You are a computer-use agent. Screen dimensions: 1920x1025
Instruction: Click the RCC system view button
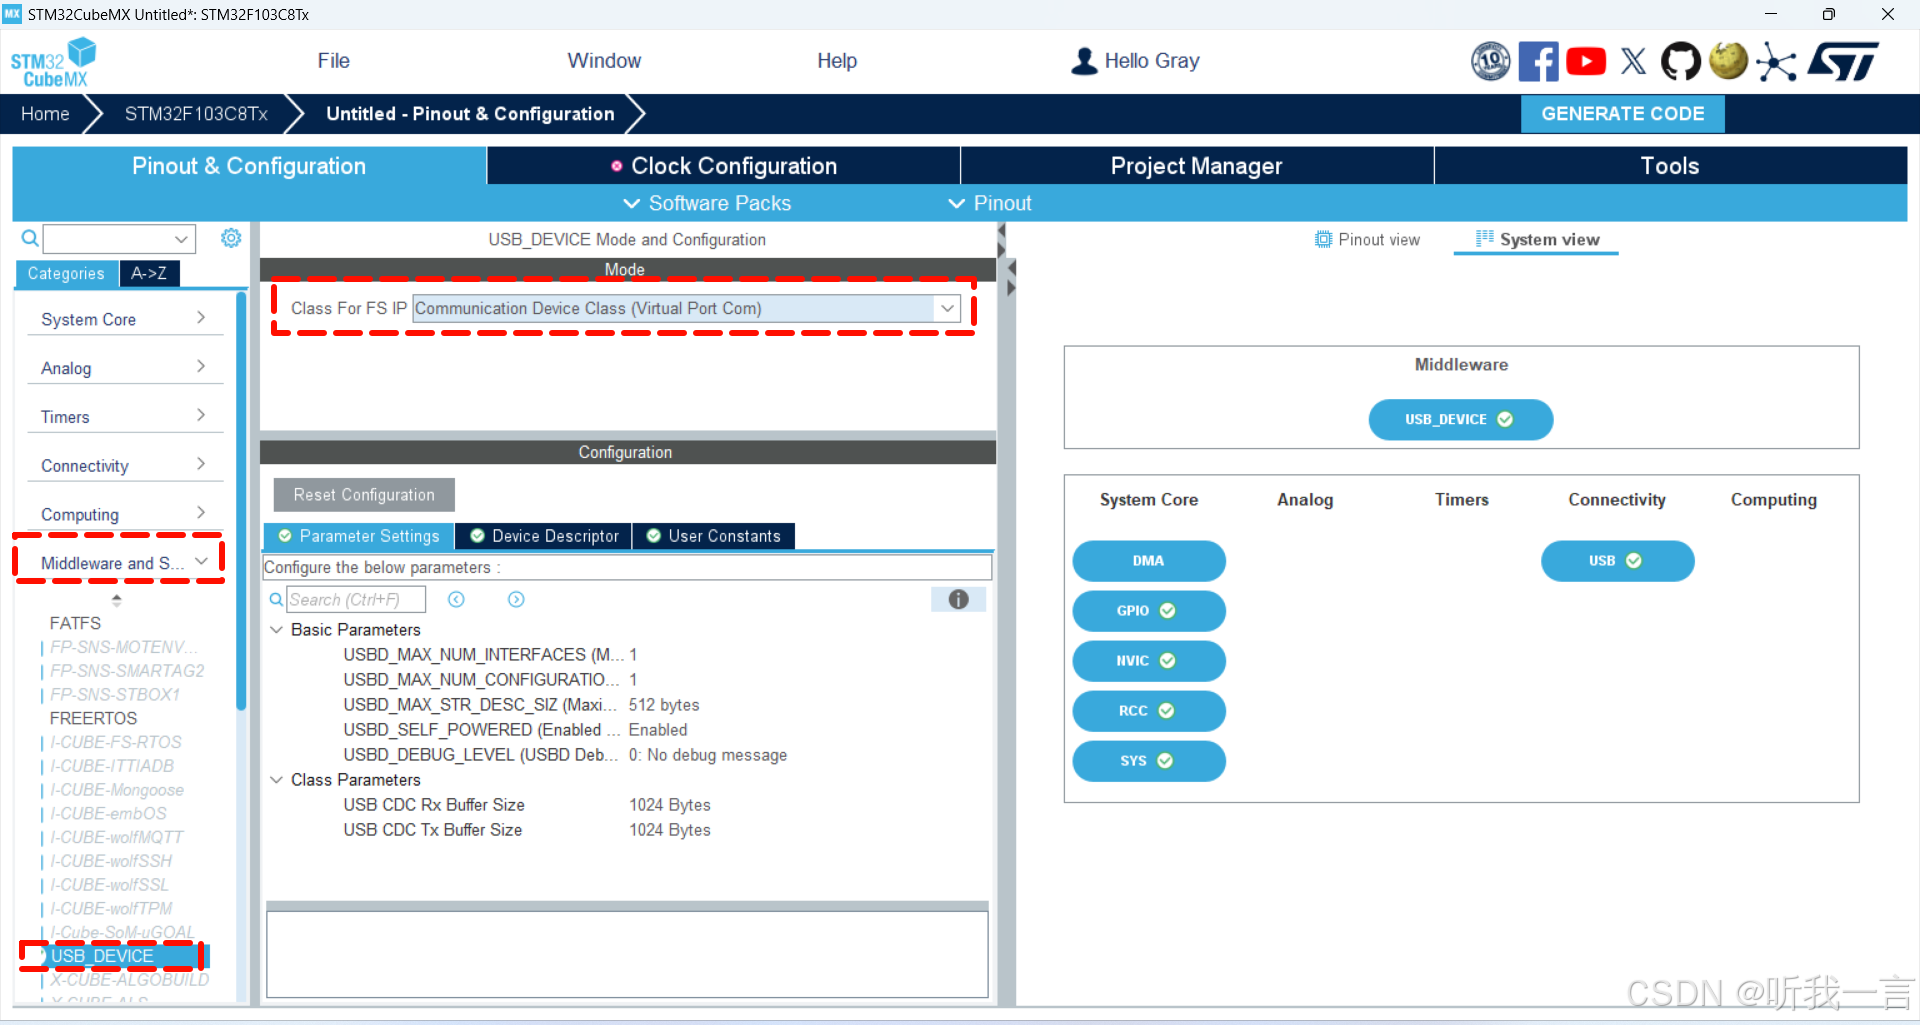pos(1149,711)
